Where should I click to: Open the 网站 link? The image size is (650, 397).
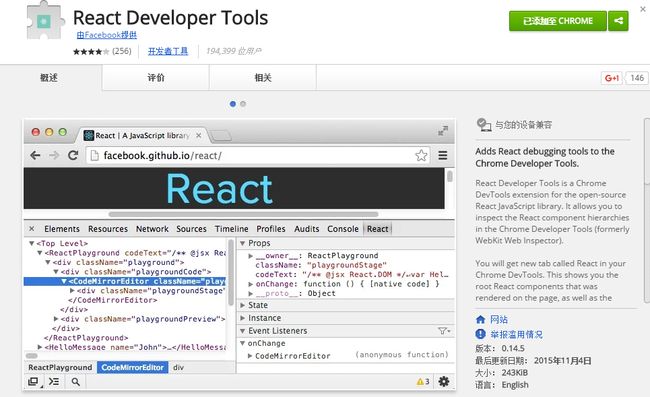pyautogui.click(x=499, y=320)
